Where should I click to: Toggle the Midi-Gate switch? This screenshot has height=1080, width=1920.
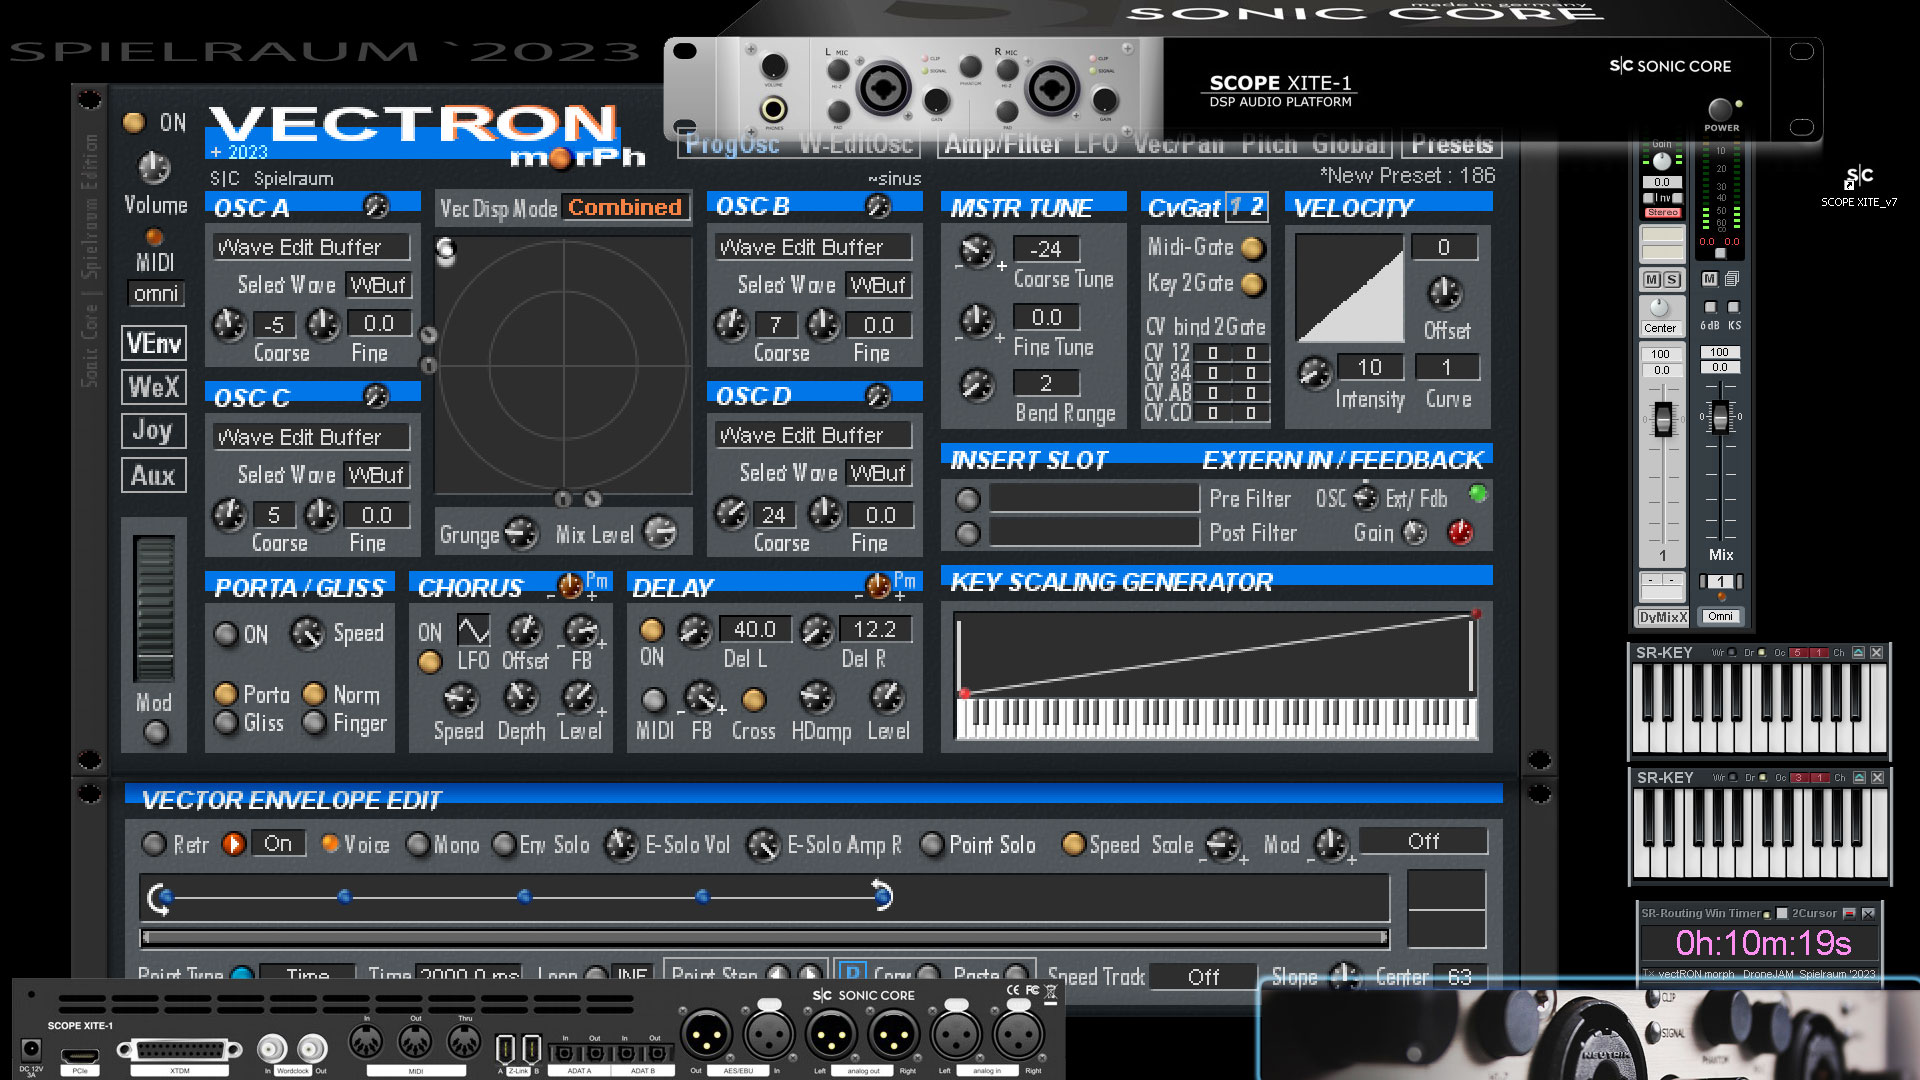pos(1252,248)
